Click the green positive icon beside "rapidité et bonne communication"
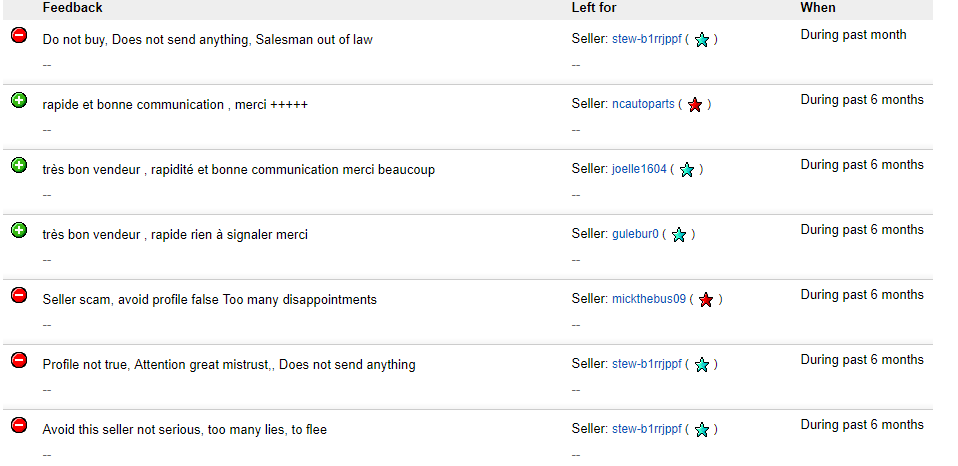 pyautogui.click(x=19, y=165)
